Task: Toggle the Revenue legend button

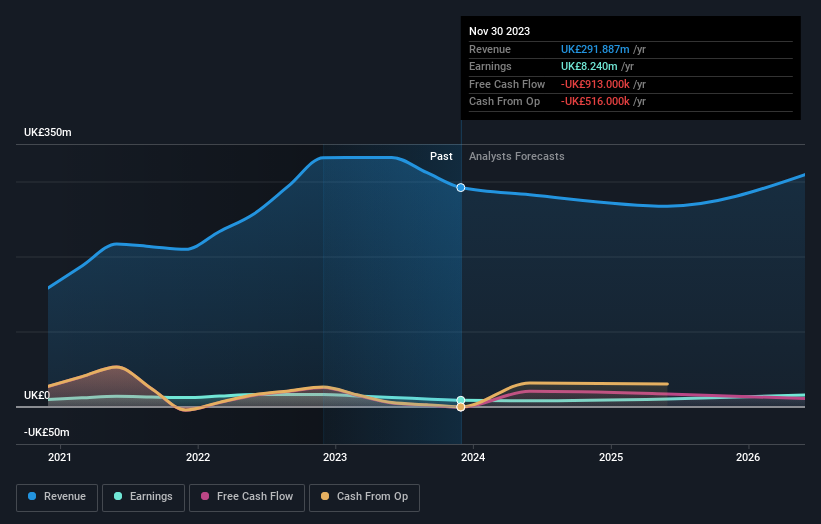Action: click(57, 497)
